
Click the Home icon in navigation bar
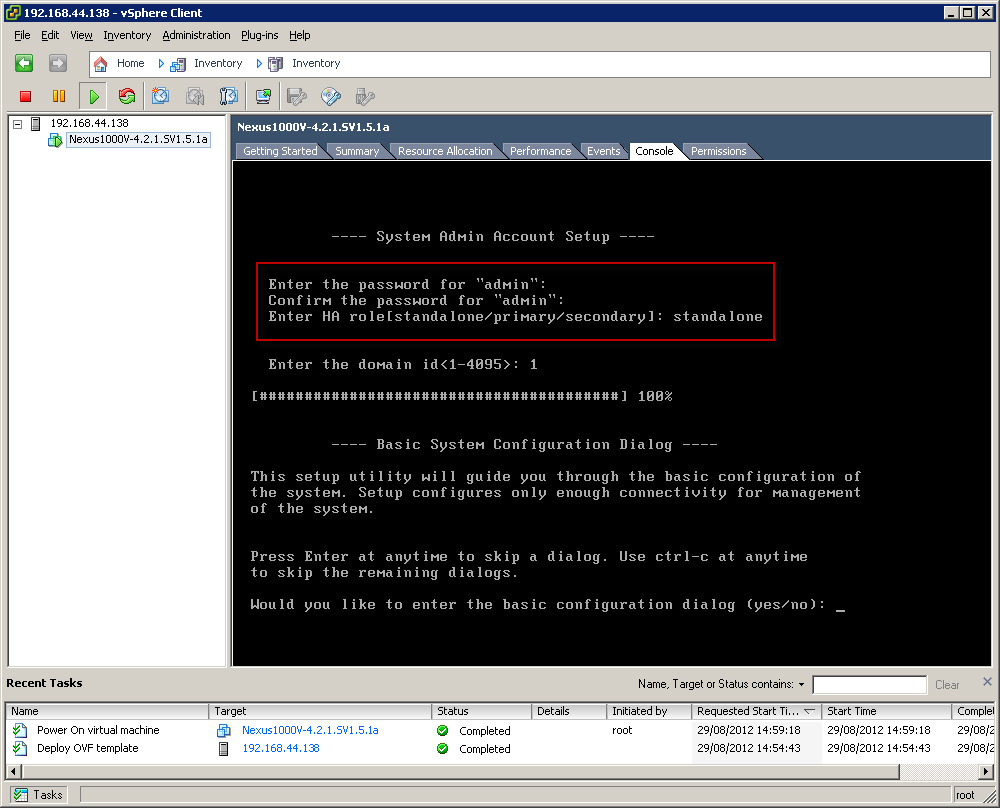[101, 64]
